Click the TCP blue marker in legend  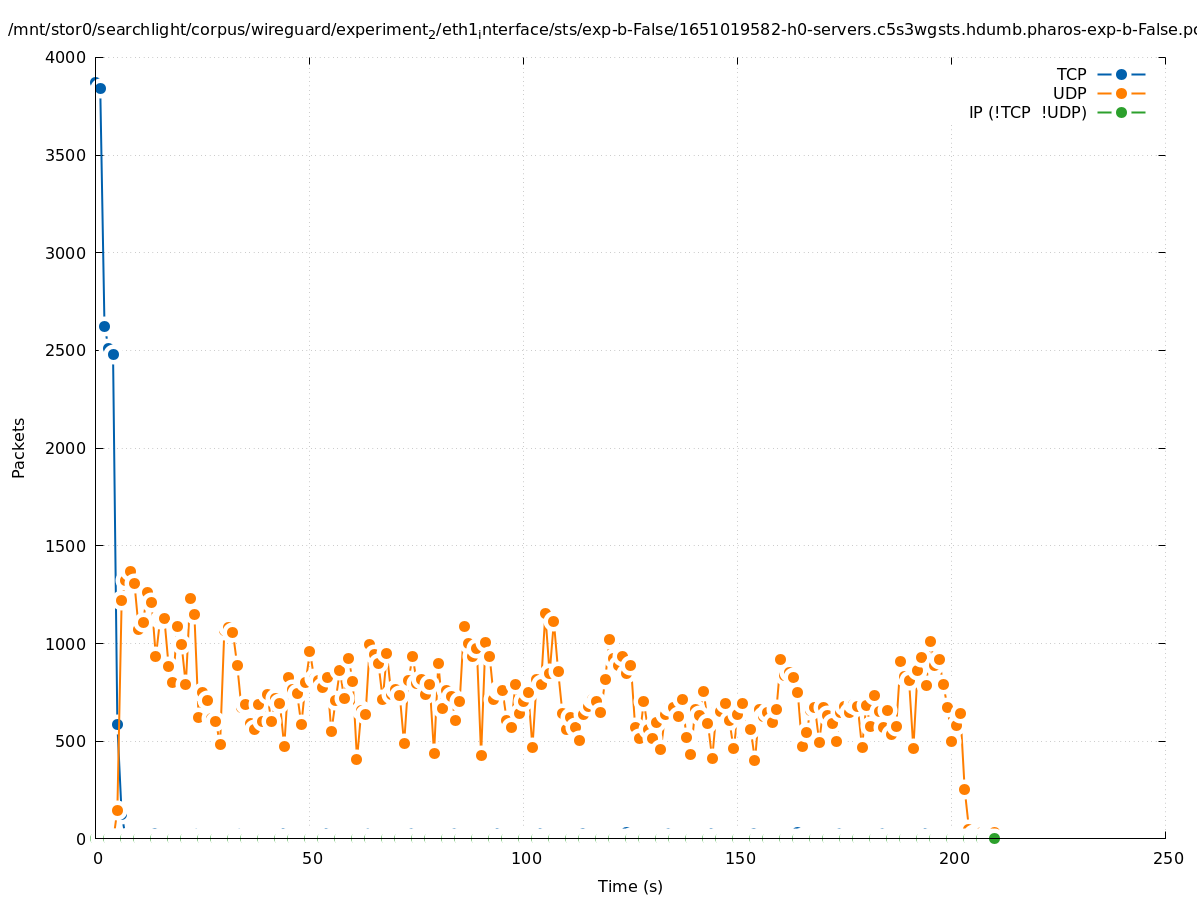point(1121,74)
